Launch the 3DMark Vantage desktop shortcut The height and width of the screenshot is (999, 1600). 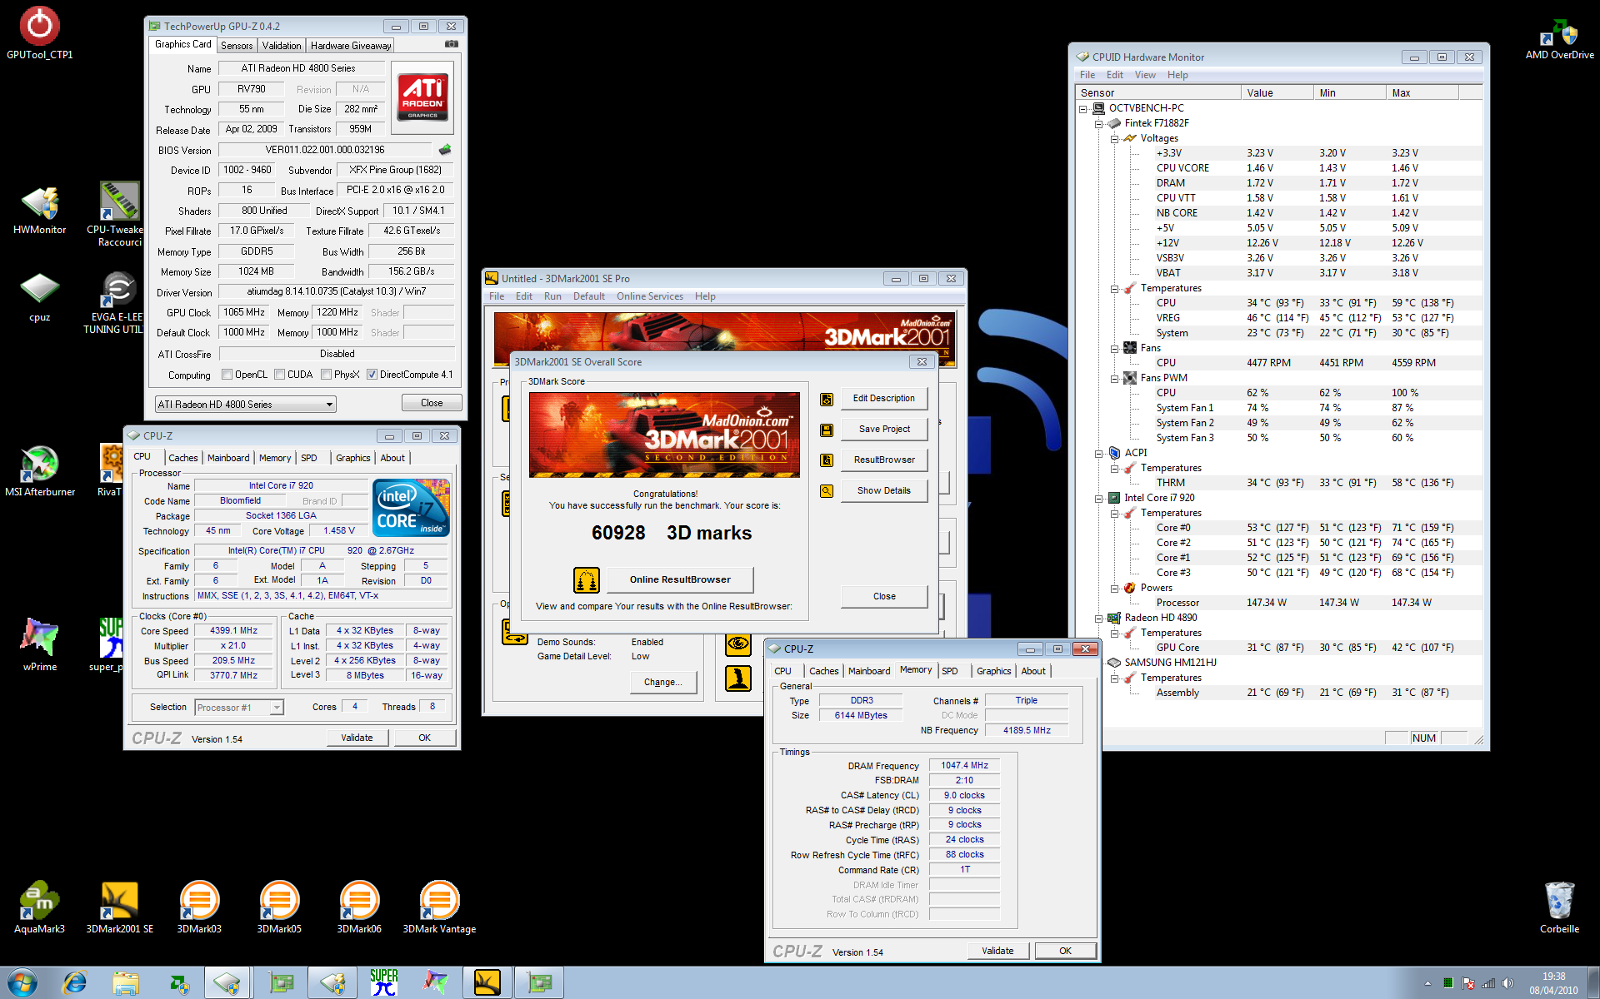439,908
